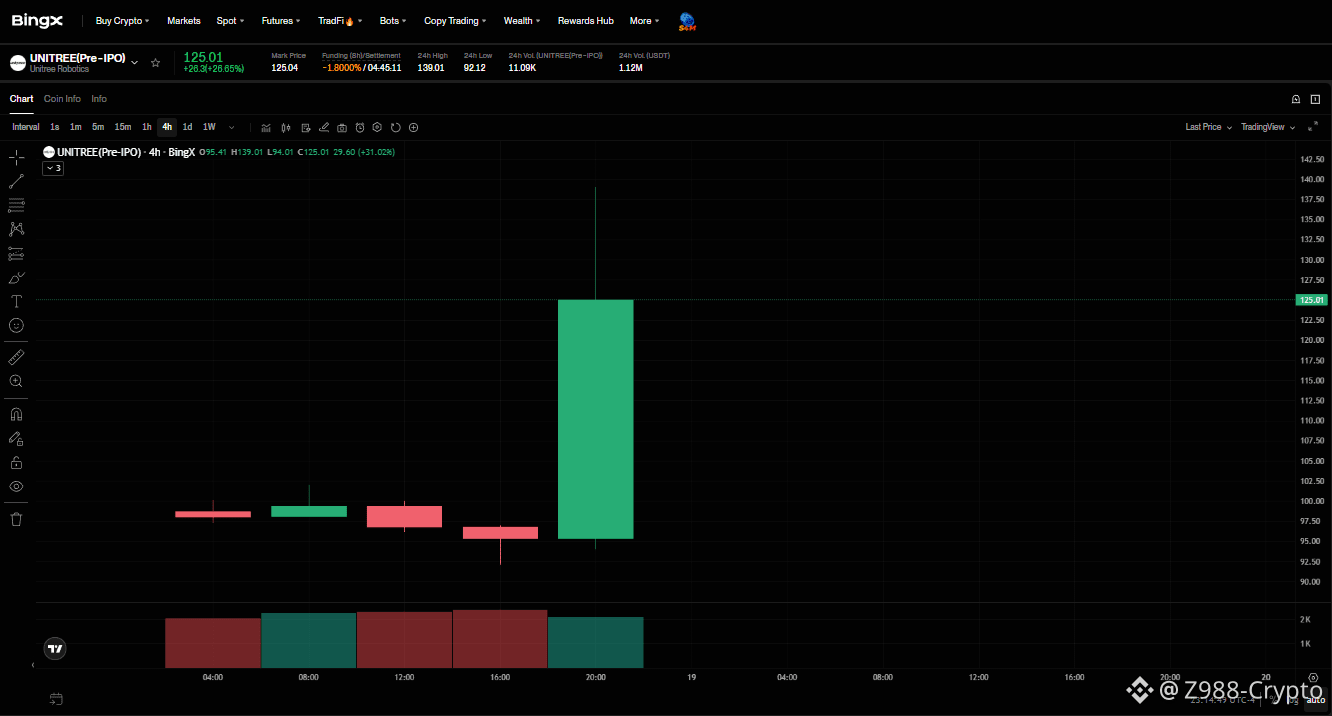Open the TradingView chart type dropdown

(1268, 127)
